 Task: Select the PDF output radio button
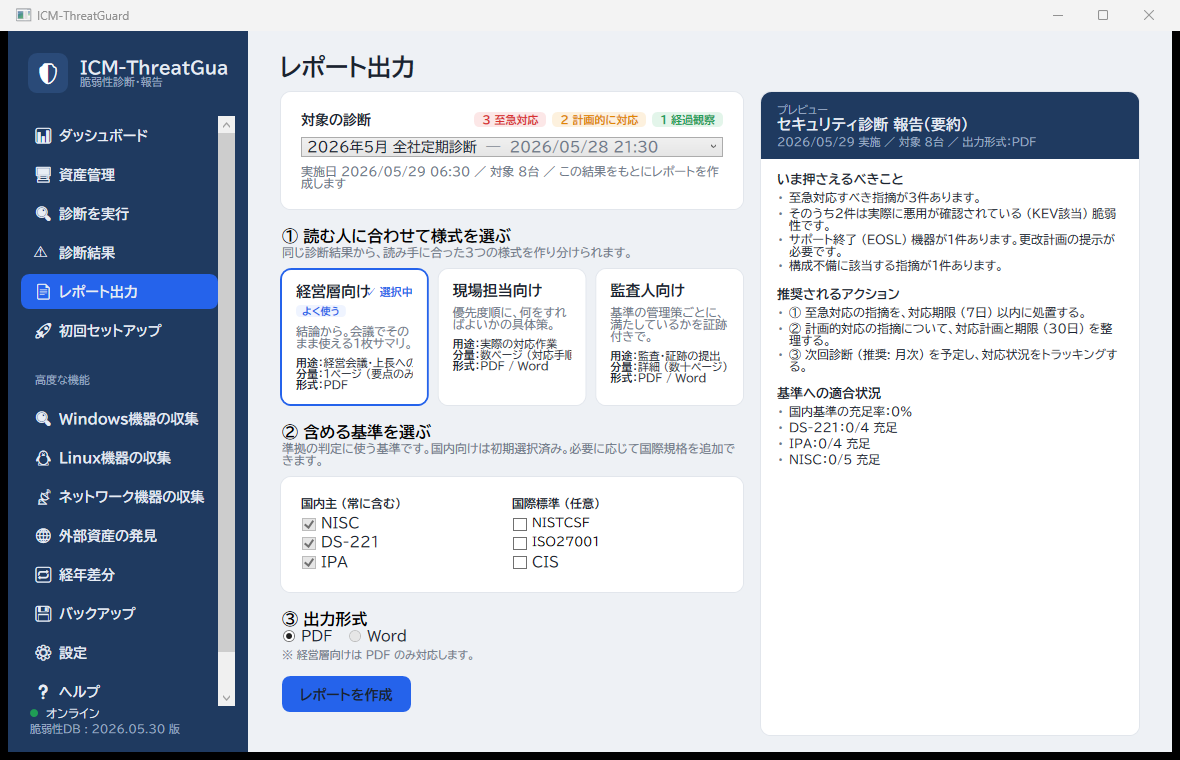pyautogui.click(x=289, y=637)
